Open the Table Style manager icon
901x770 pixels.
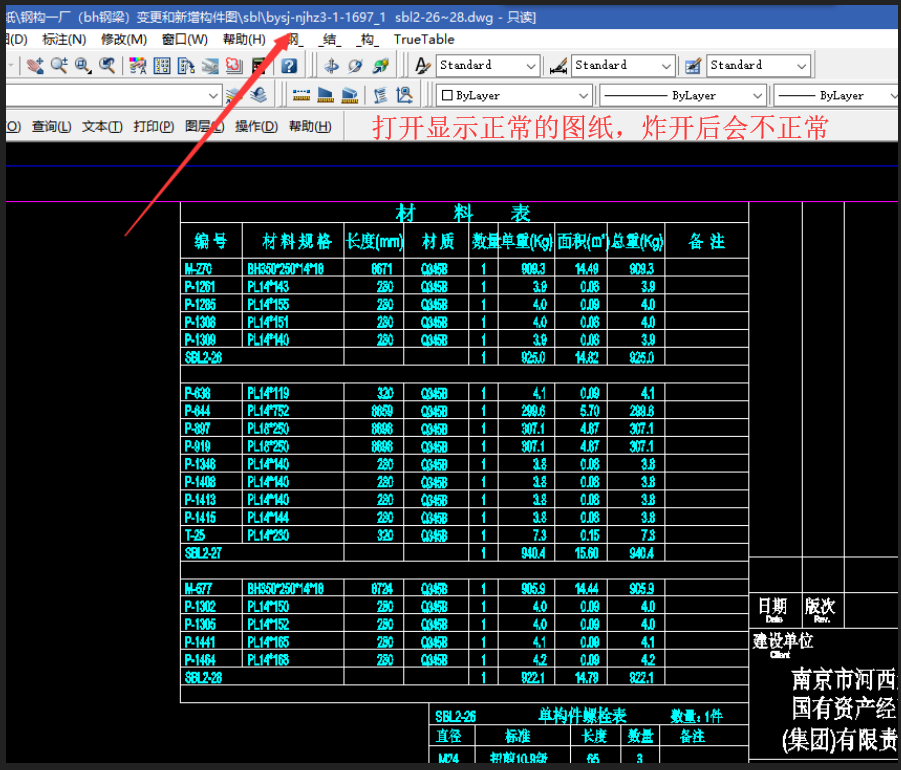point(694,66)
